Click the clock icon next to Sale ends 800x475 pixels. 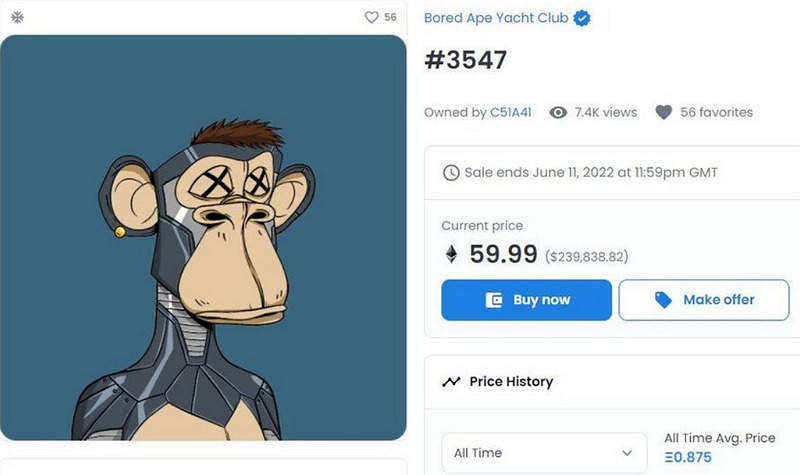point(451,172)
